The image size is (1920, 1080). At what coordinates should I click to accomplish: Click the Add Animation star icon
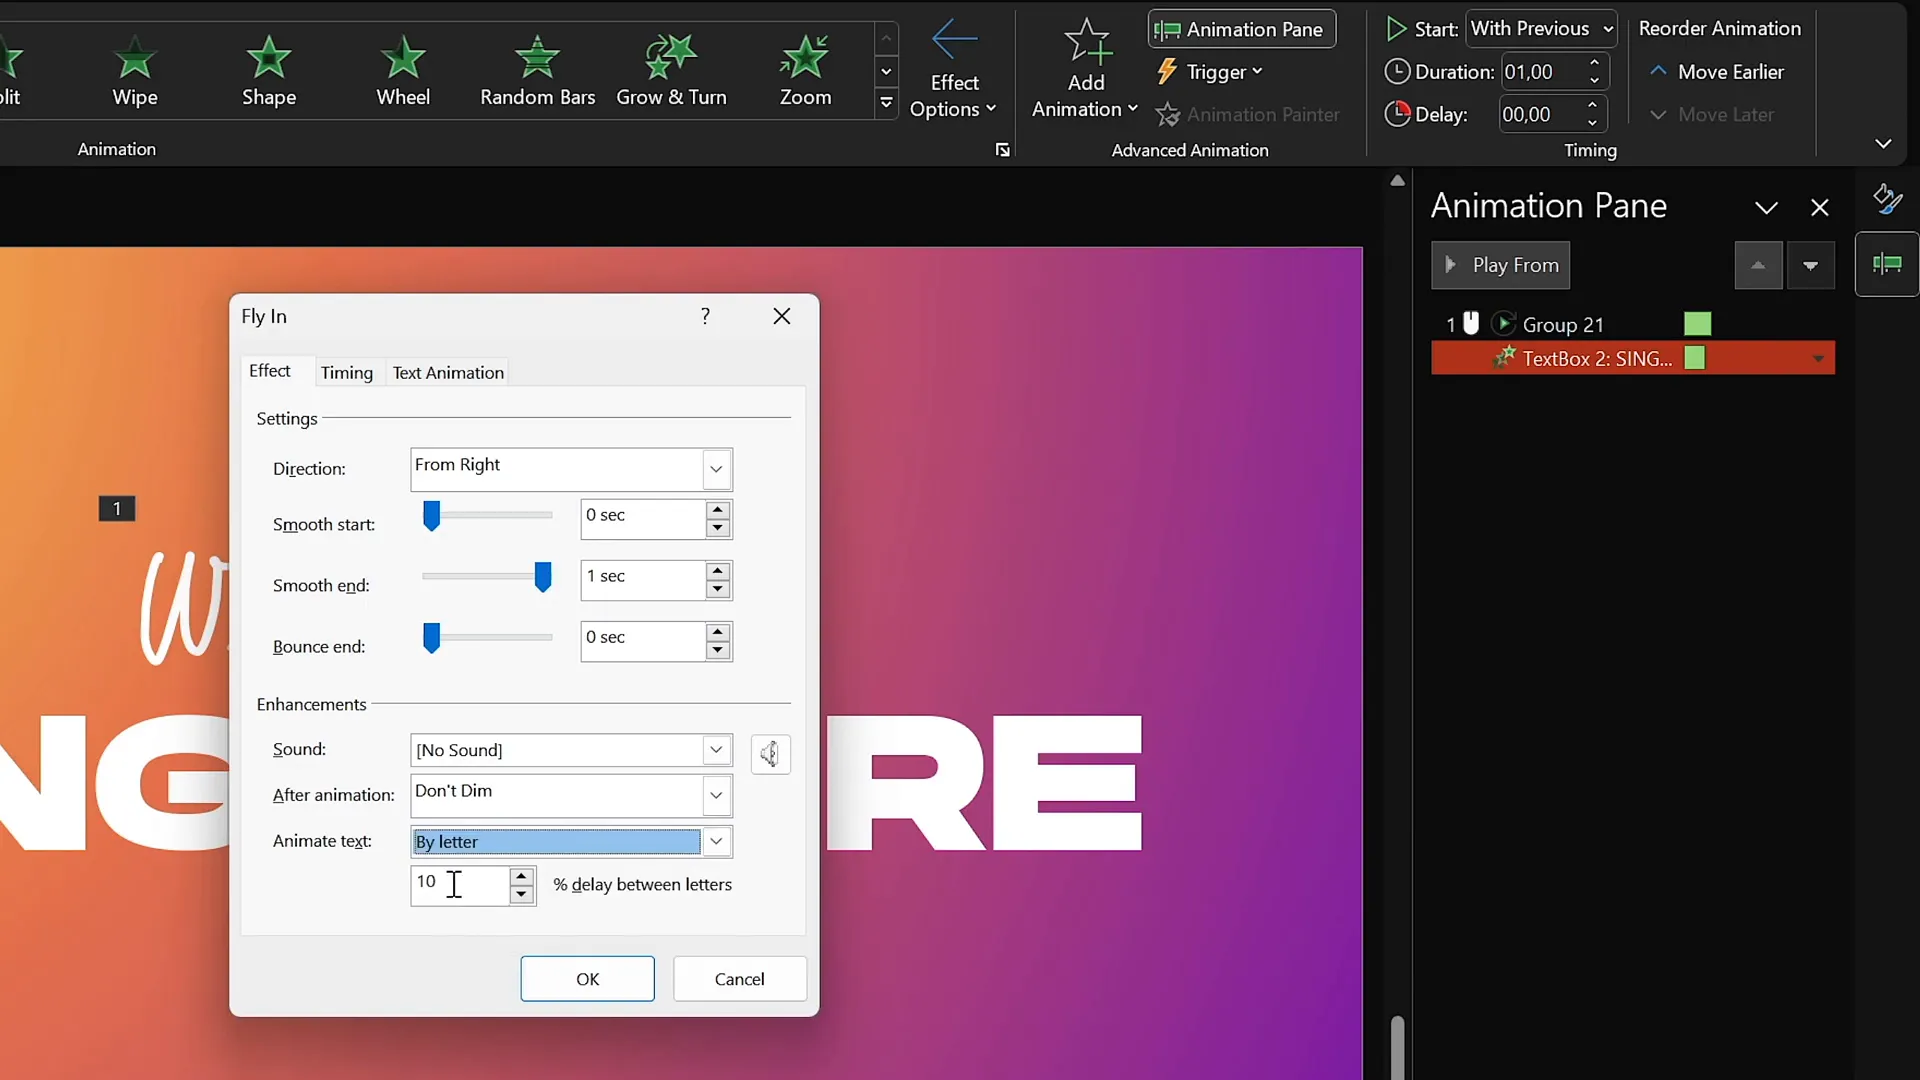(x=1086, y=44)
